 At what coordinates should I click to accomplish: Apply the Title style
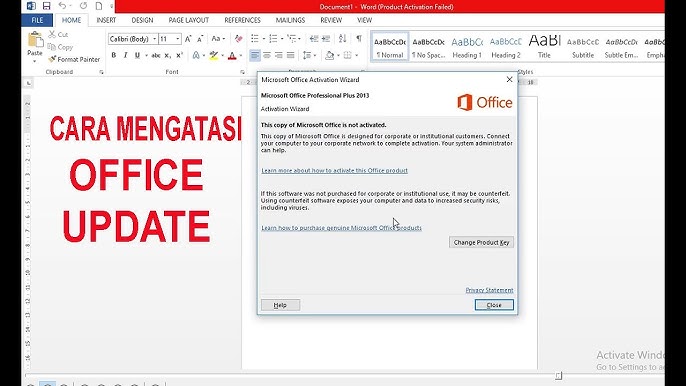pos(544,46)
